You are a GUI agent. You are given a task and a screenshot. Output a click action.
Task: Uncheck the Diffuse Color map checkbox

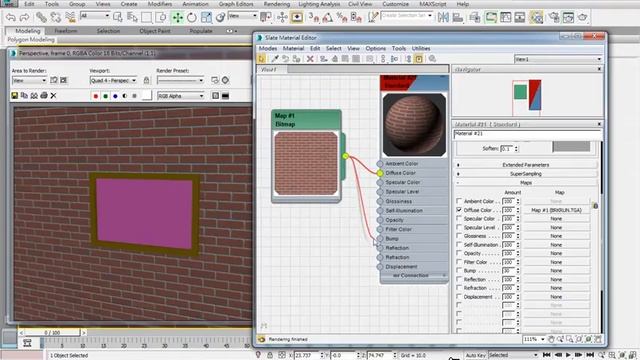[x=459, y=210]
